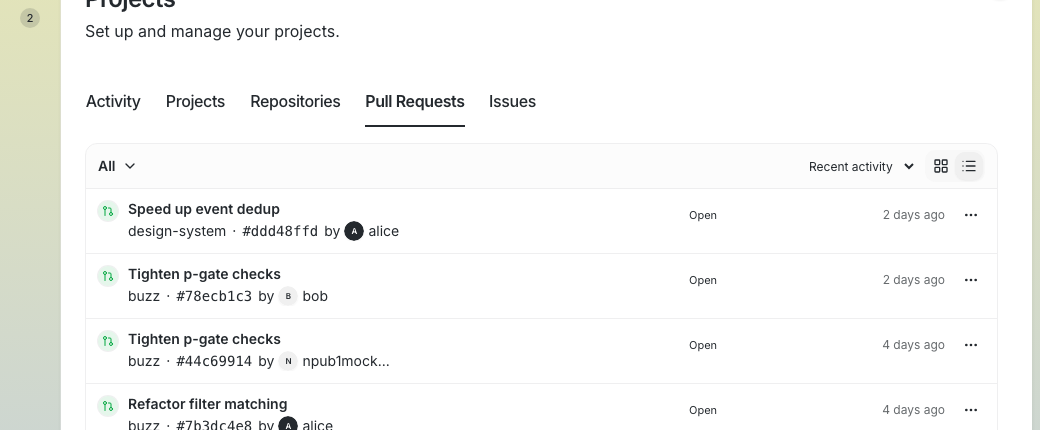Click the notification badge showing 2
The image size is (1040, 430).
tap(30, 18)
